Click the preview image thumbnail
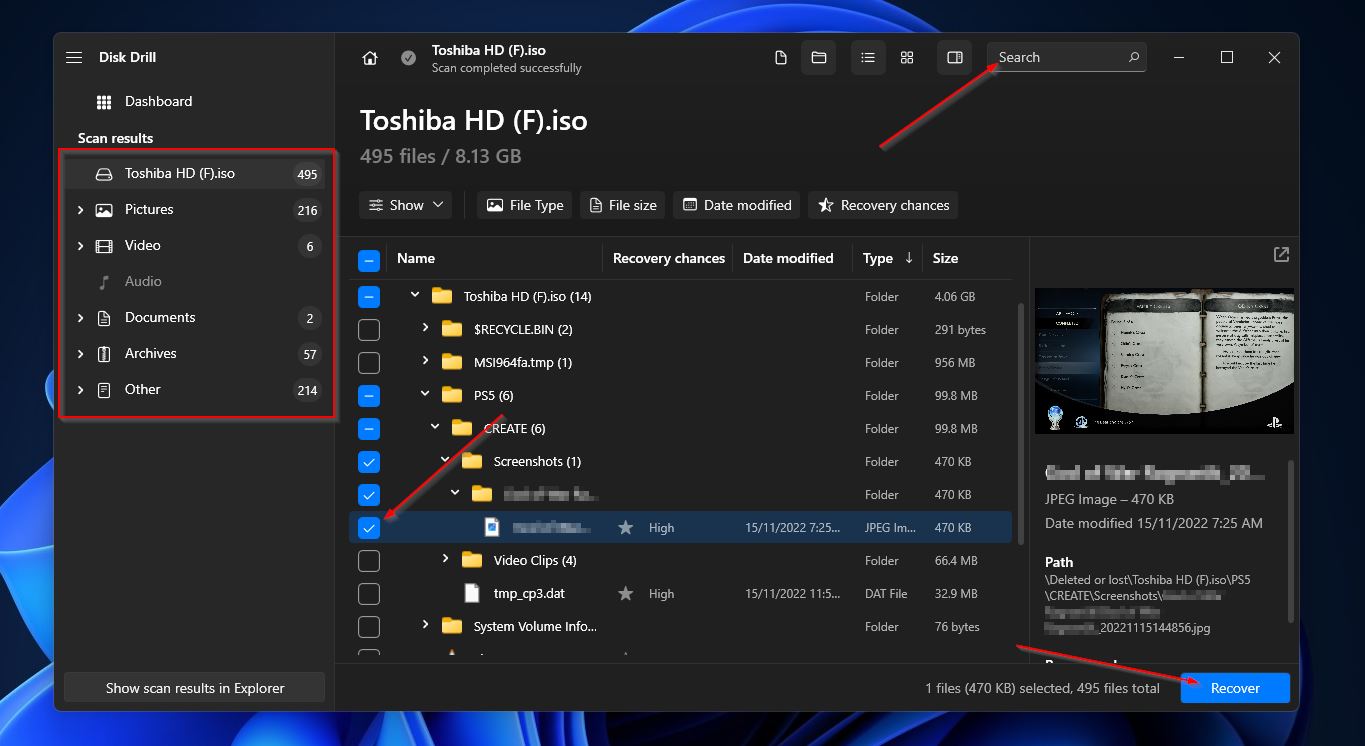The height and width of the screenshot is (746, 1365). (x=1164, y=361)
